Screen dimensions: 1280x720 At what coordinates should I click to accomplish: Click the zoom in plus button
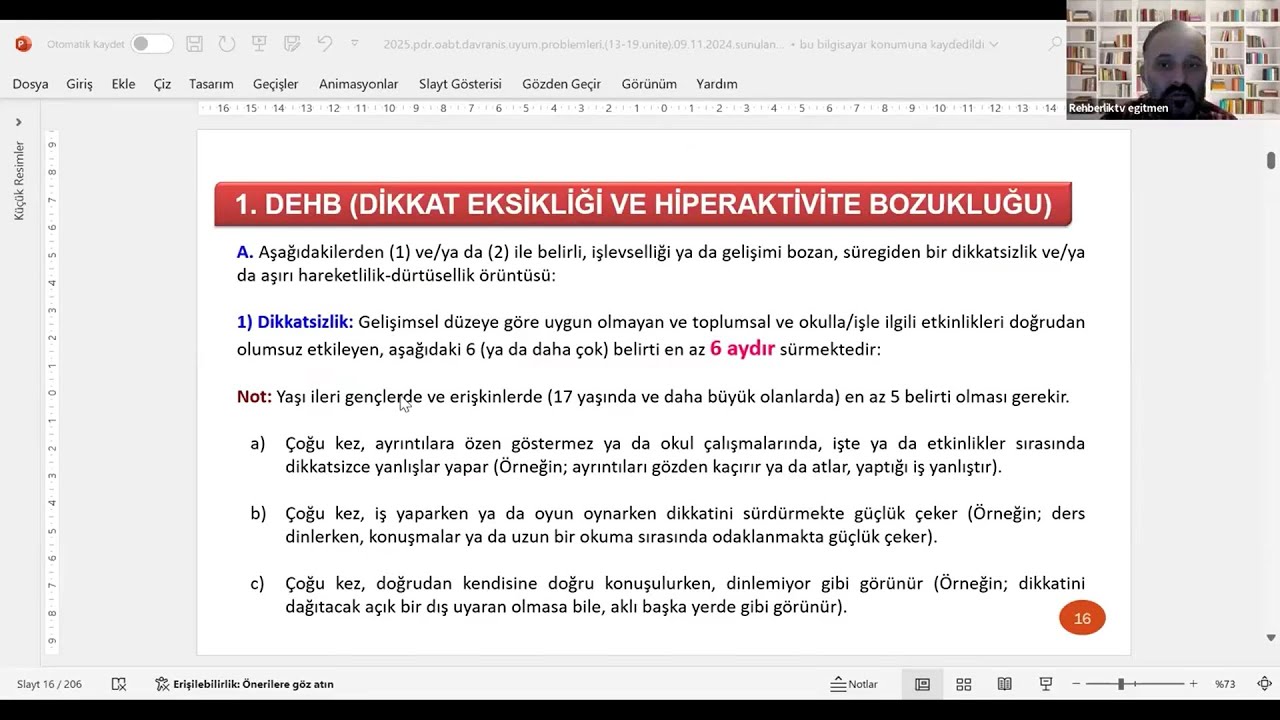tap(1193, 684)
